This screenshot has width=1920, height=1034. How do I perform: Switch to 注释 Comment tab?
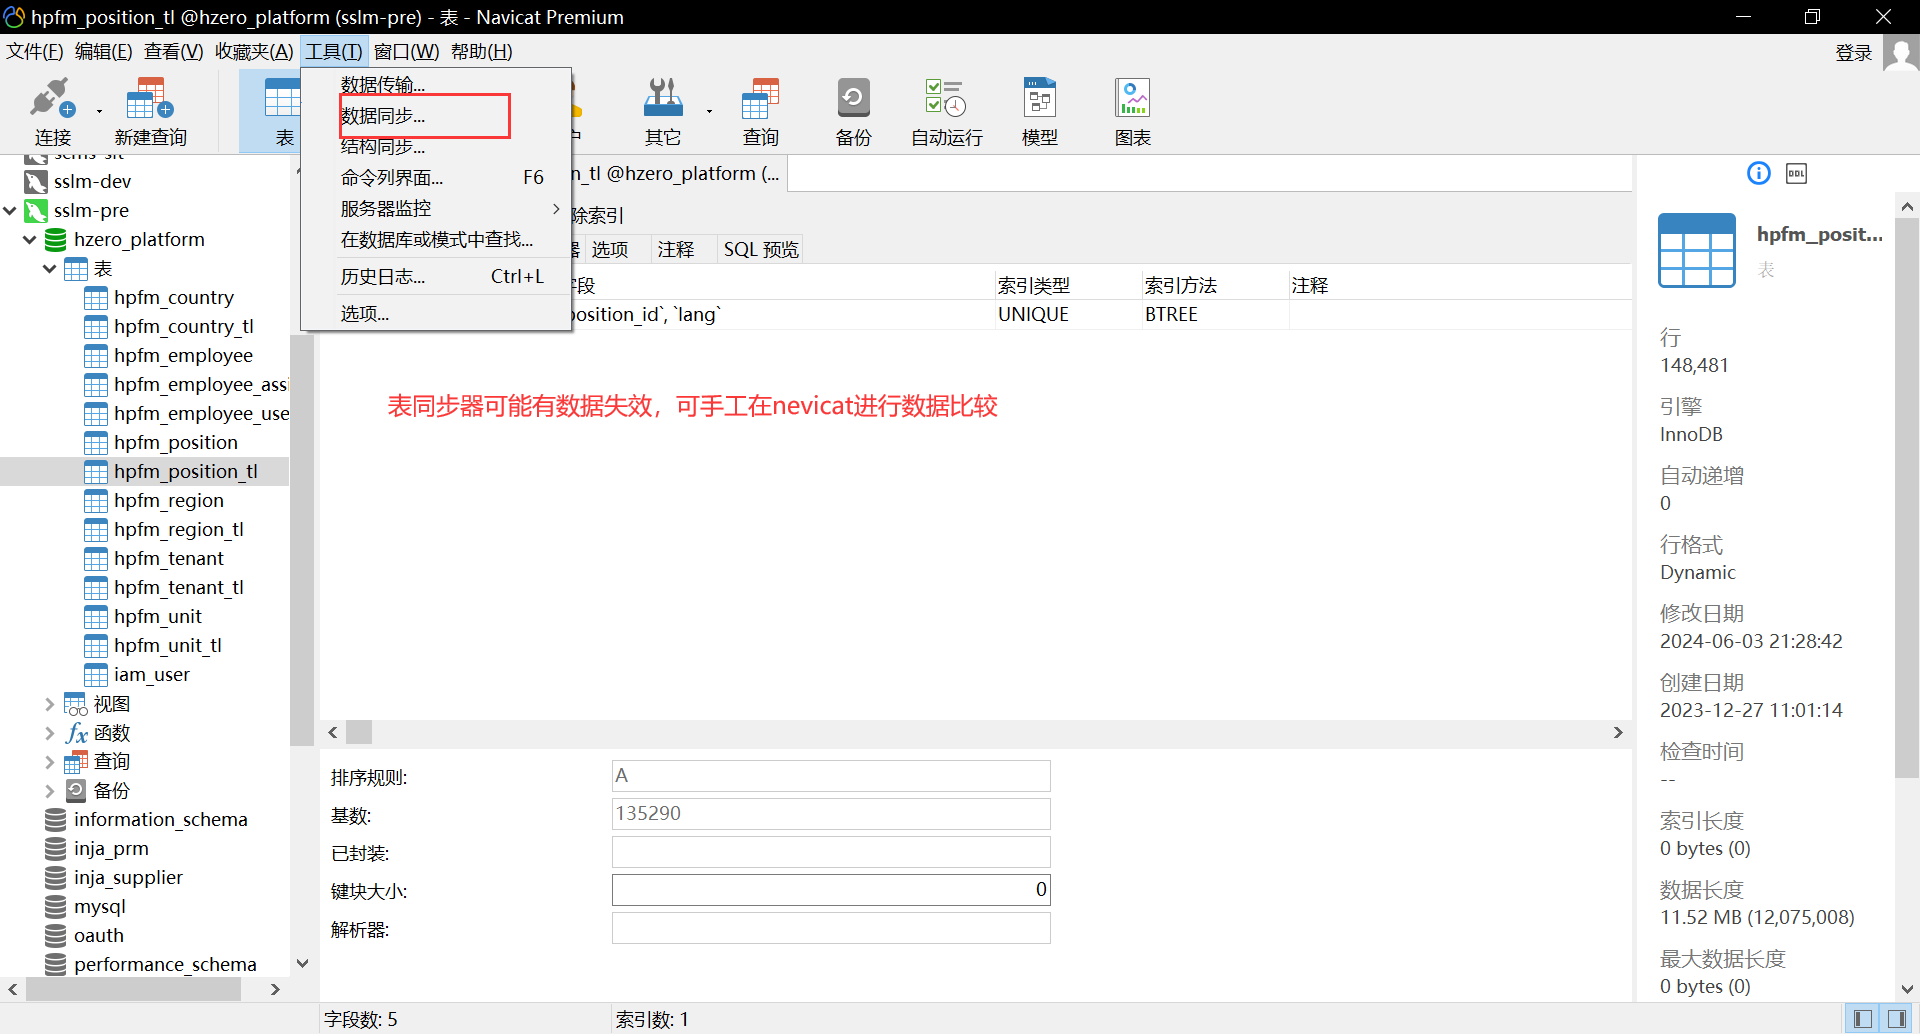[x=676, y=249]
